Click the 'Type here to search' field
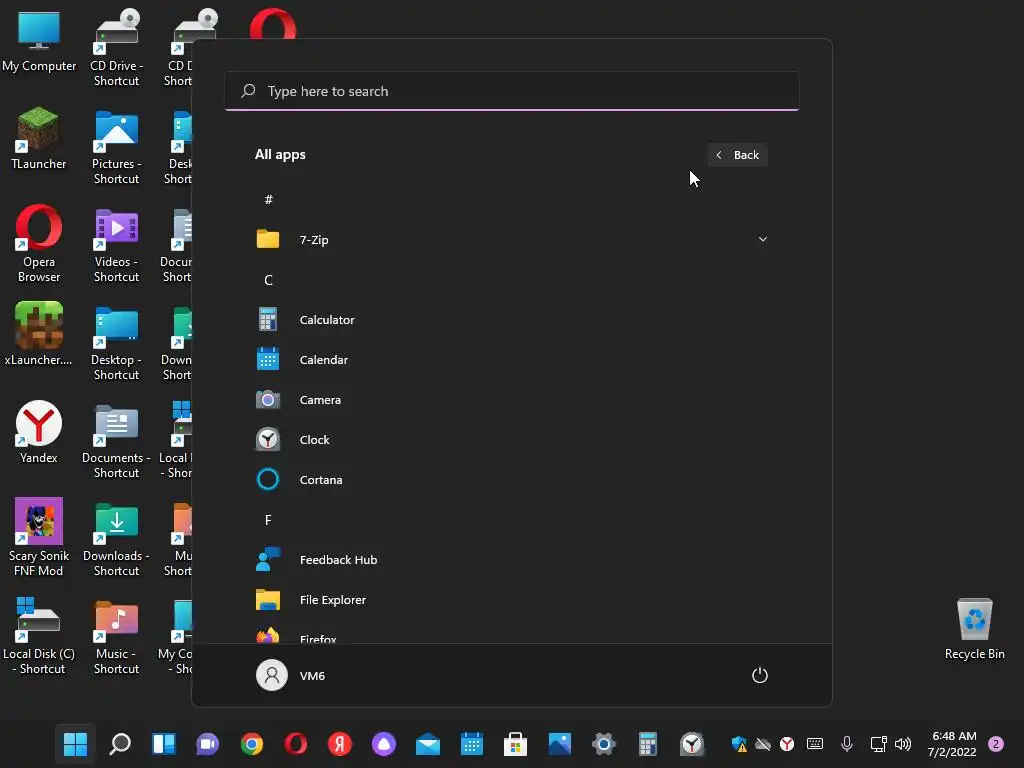The height and width of the screenshot is (768, 1024). pos(512,91)
